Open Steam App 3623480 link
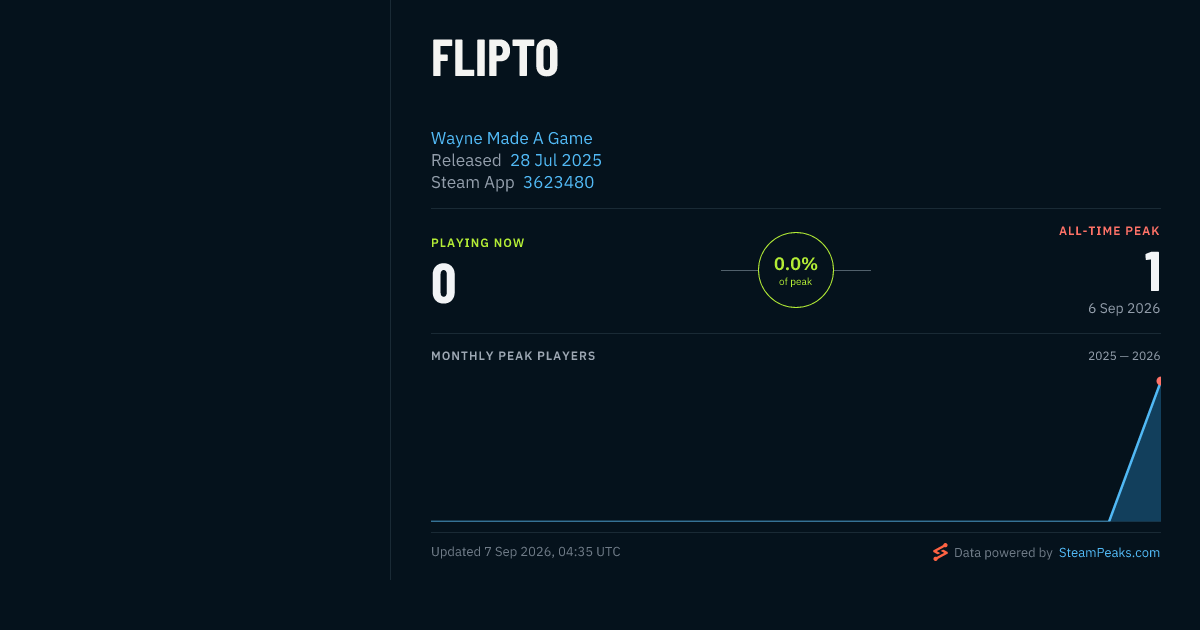Screen dimensions: 1200x630 click(558, 182)
